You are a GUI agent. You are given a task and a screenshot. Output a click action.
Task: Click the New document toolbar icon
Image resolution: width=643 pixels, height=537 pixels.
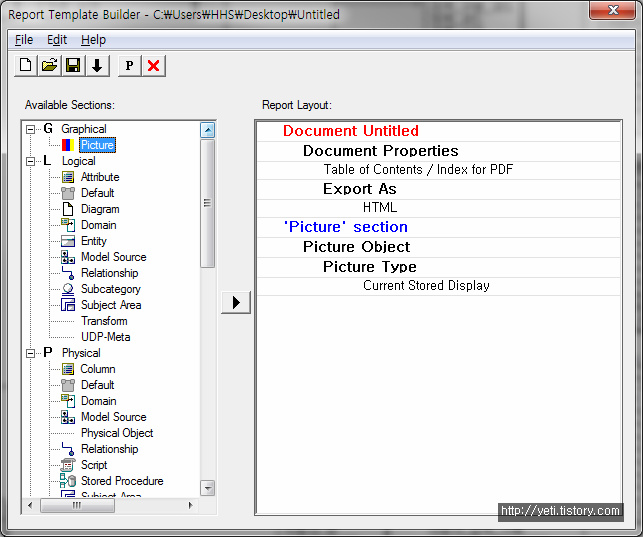pos(26,66)
